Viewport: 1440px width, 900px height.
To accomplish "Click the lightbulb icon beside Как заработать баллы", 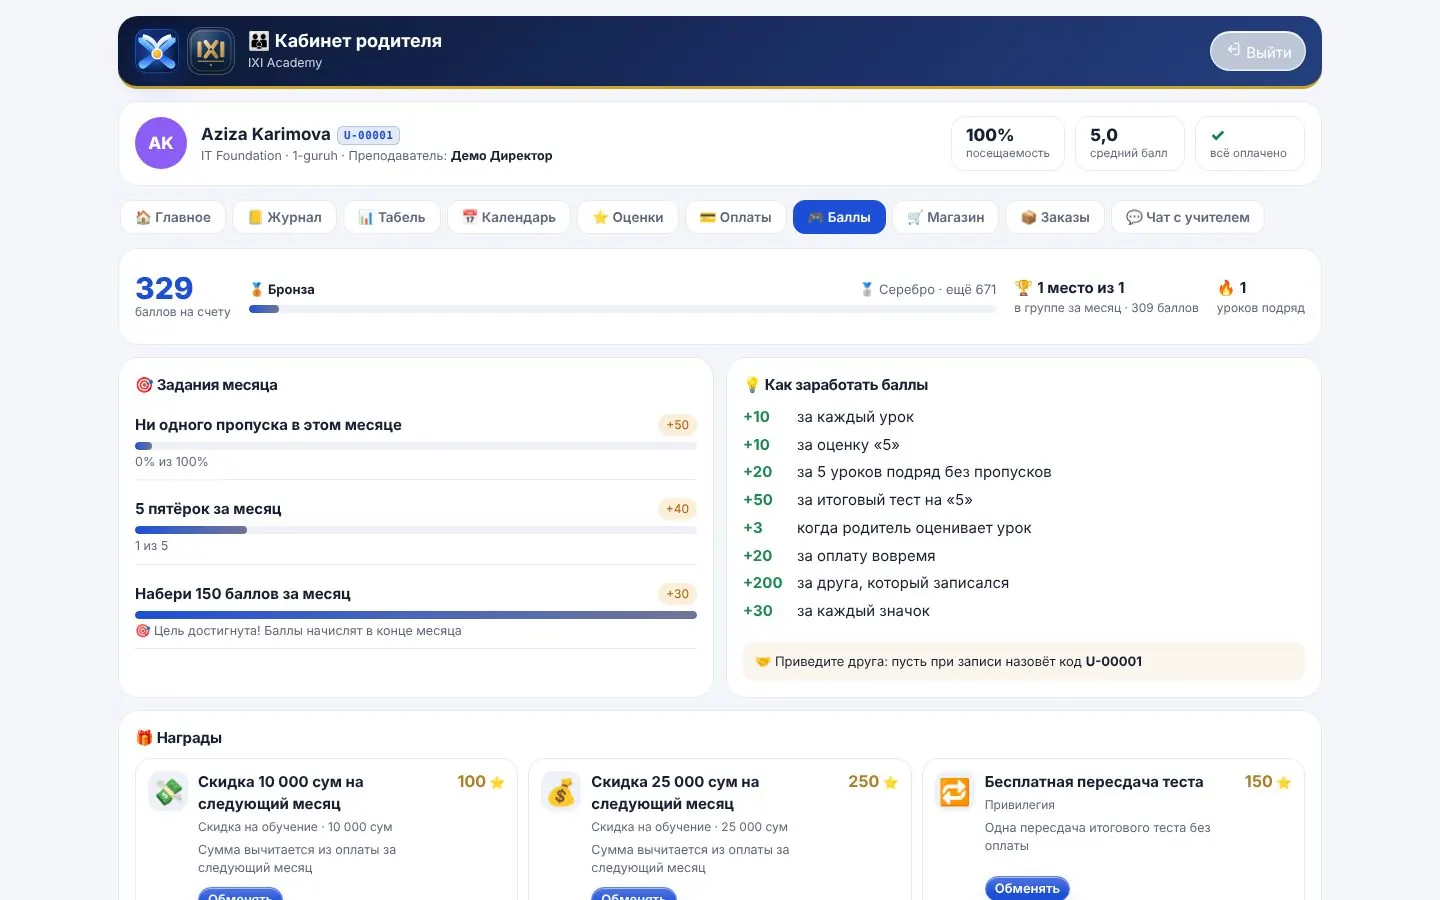I will [x=752, y=385].
